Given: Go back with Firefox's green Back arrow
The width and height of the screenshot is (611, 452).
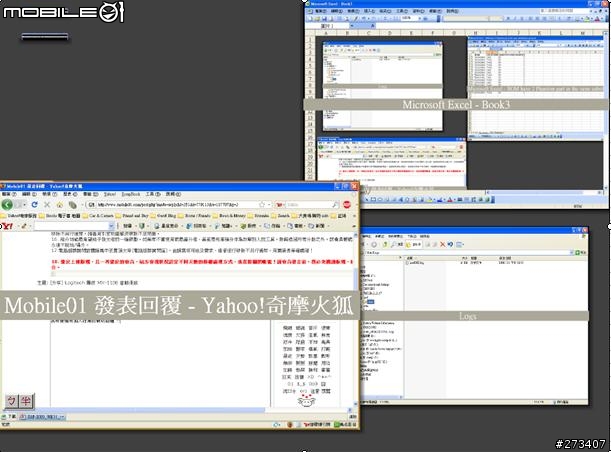Looking at the screenshot, I should coord(7,205).
